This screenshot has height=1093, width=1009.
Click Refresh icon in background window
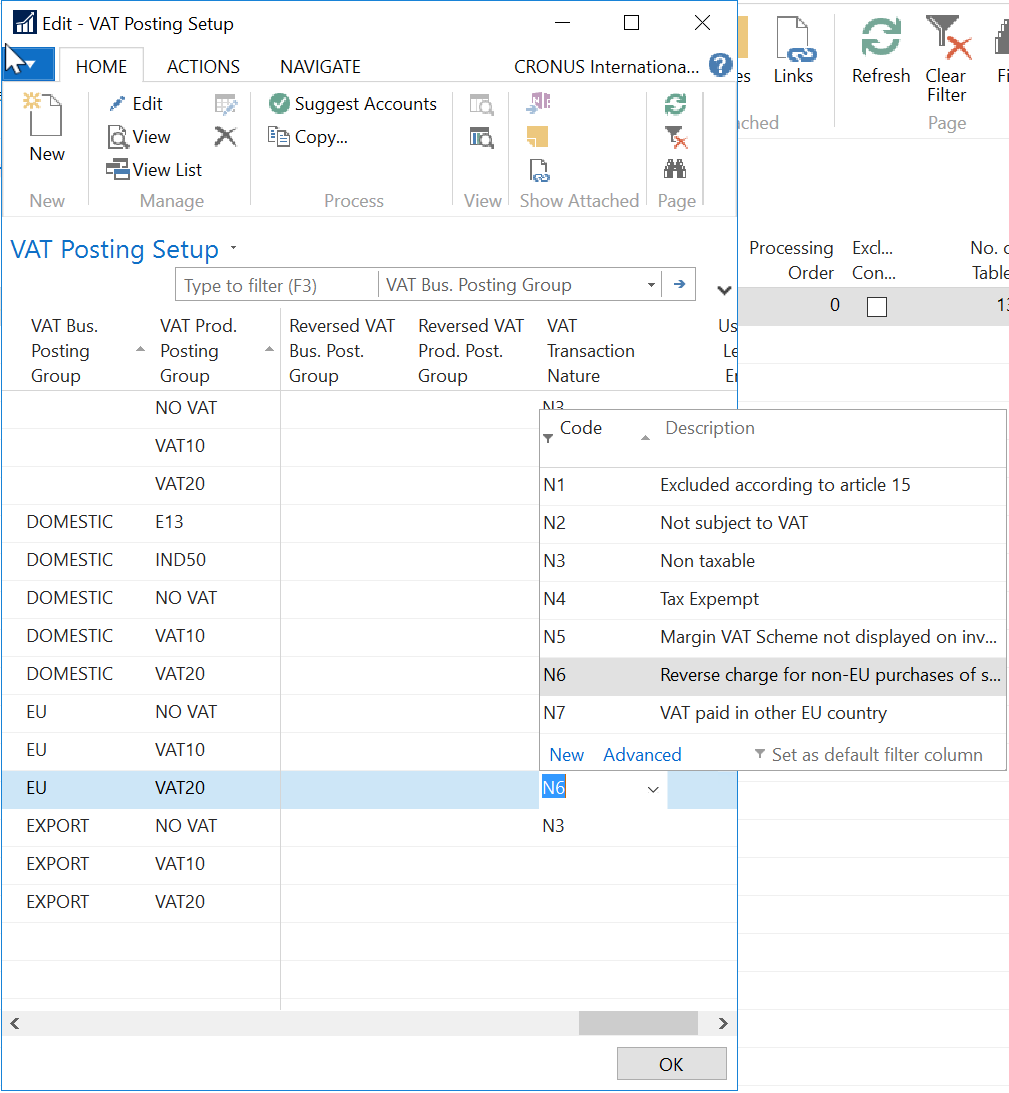pos(881,37)
